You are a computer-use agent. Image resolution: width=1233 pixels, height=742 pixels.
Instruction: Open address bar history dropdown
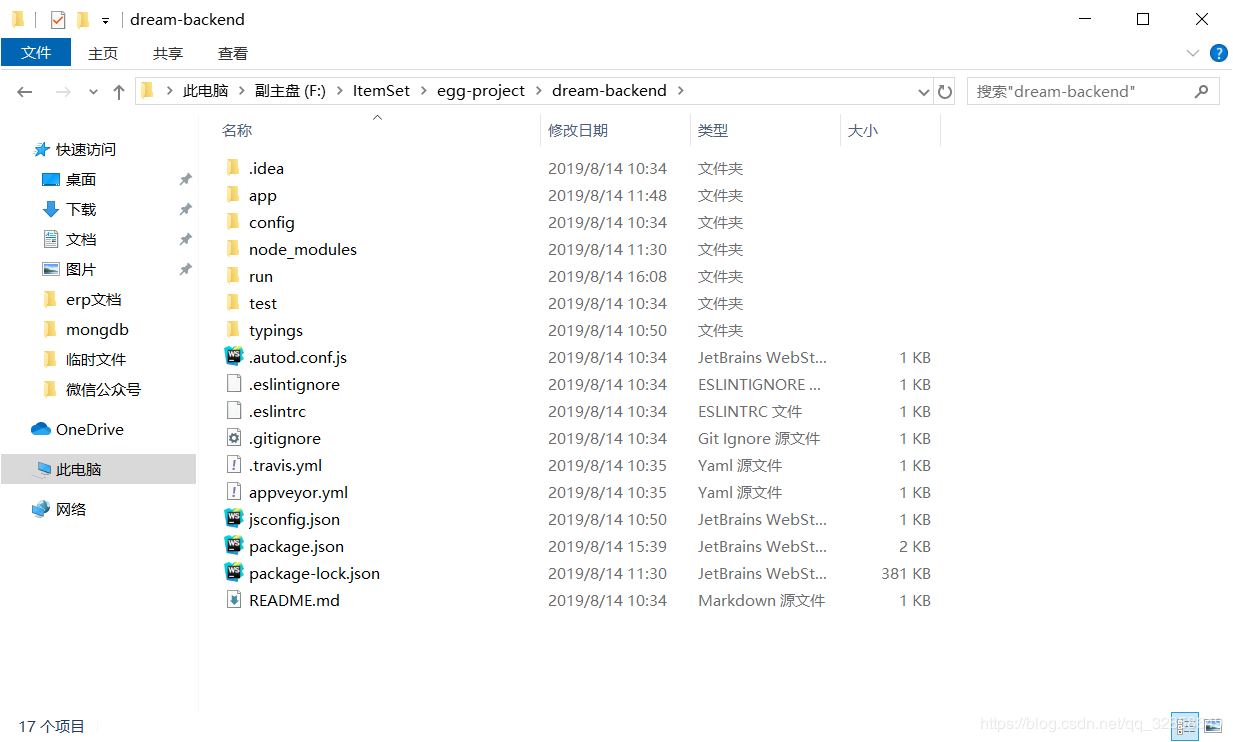924,91
